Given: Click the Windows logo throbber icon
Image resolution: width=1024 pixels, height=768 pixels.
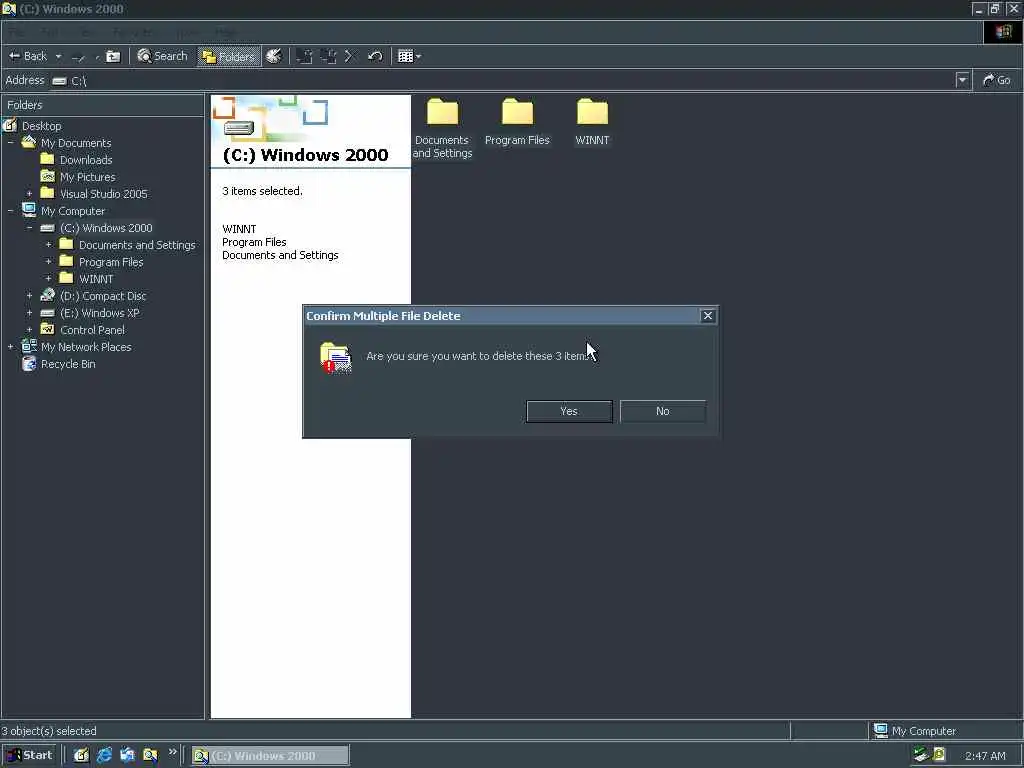Looking at the screenshot, I should 1003,32.
